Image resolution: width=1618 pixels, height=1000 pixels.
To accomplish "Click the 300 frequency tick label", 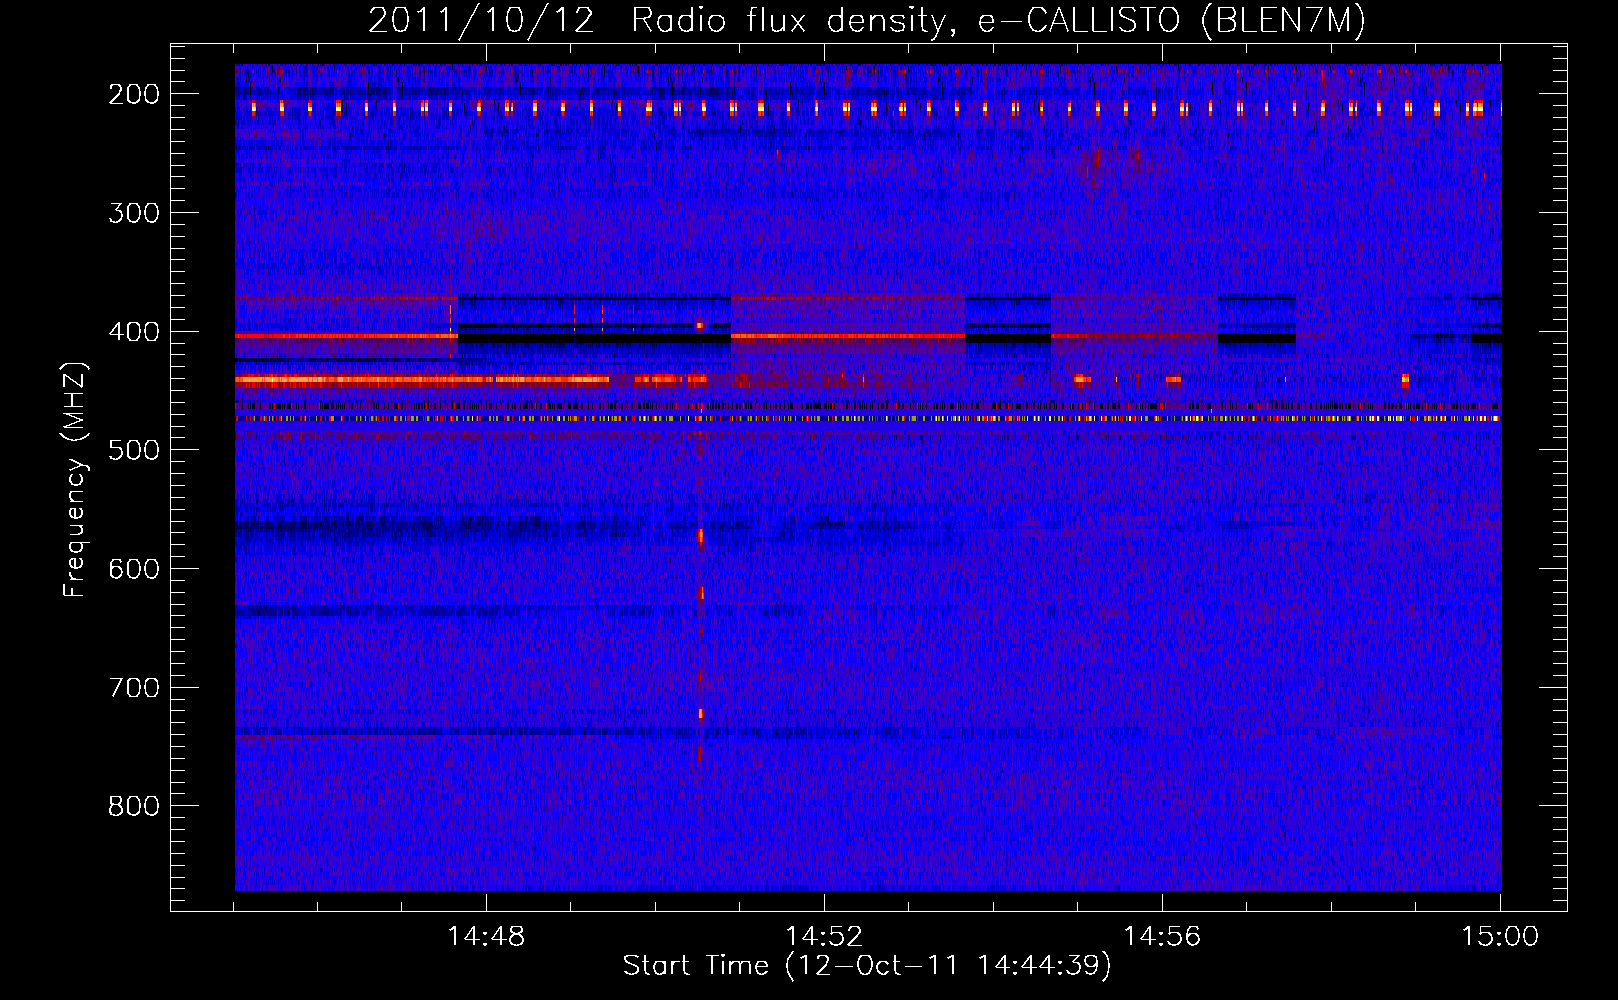I will click(x=133, y=213).
